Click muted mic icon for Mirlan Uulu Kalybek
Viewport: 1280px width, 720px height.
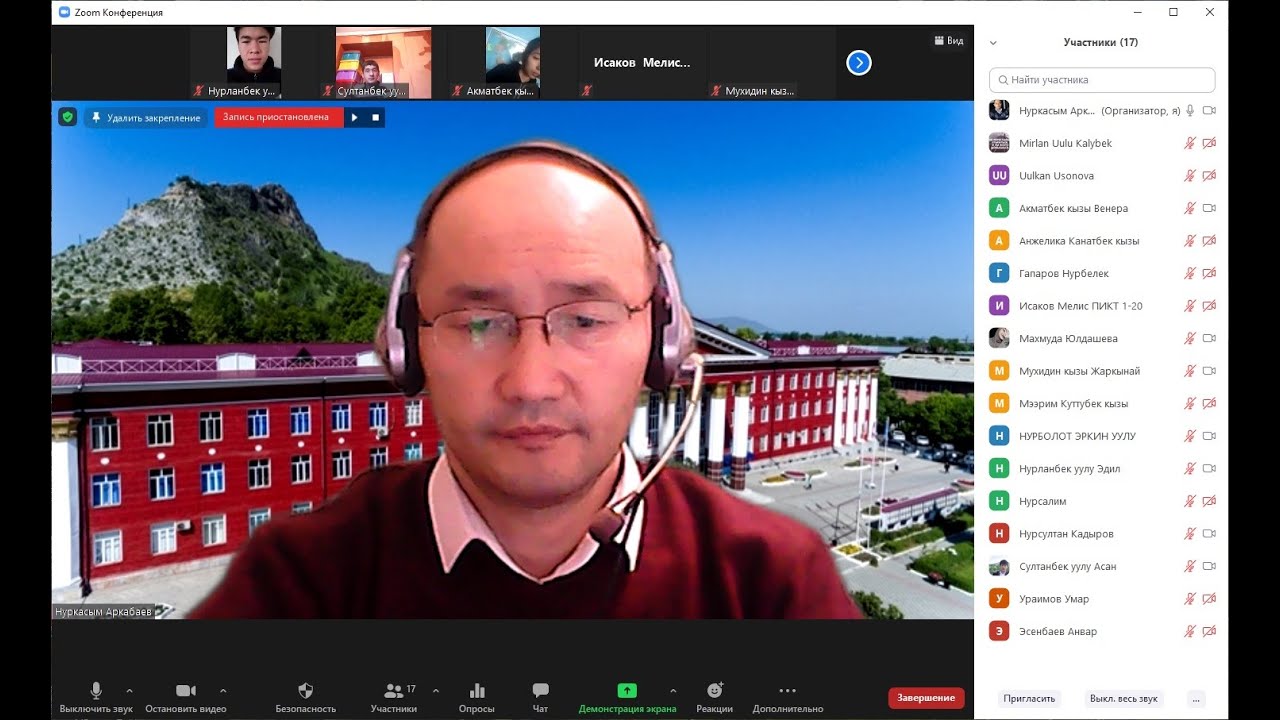(1190, 143)
